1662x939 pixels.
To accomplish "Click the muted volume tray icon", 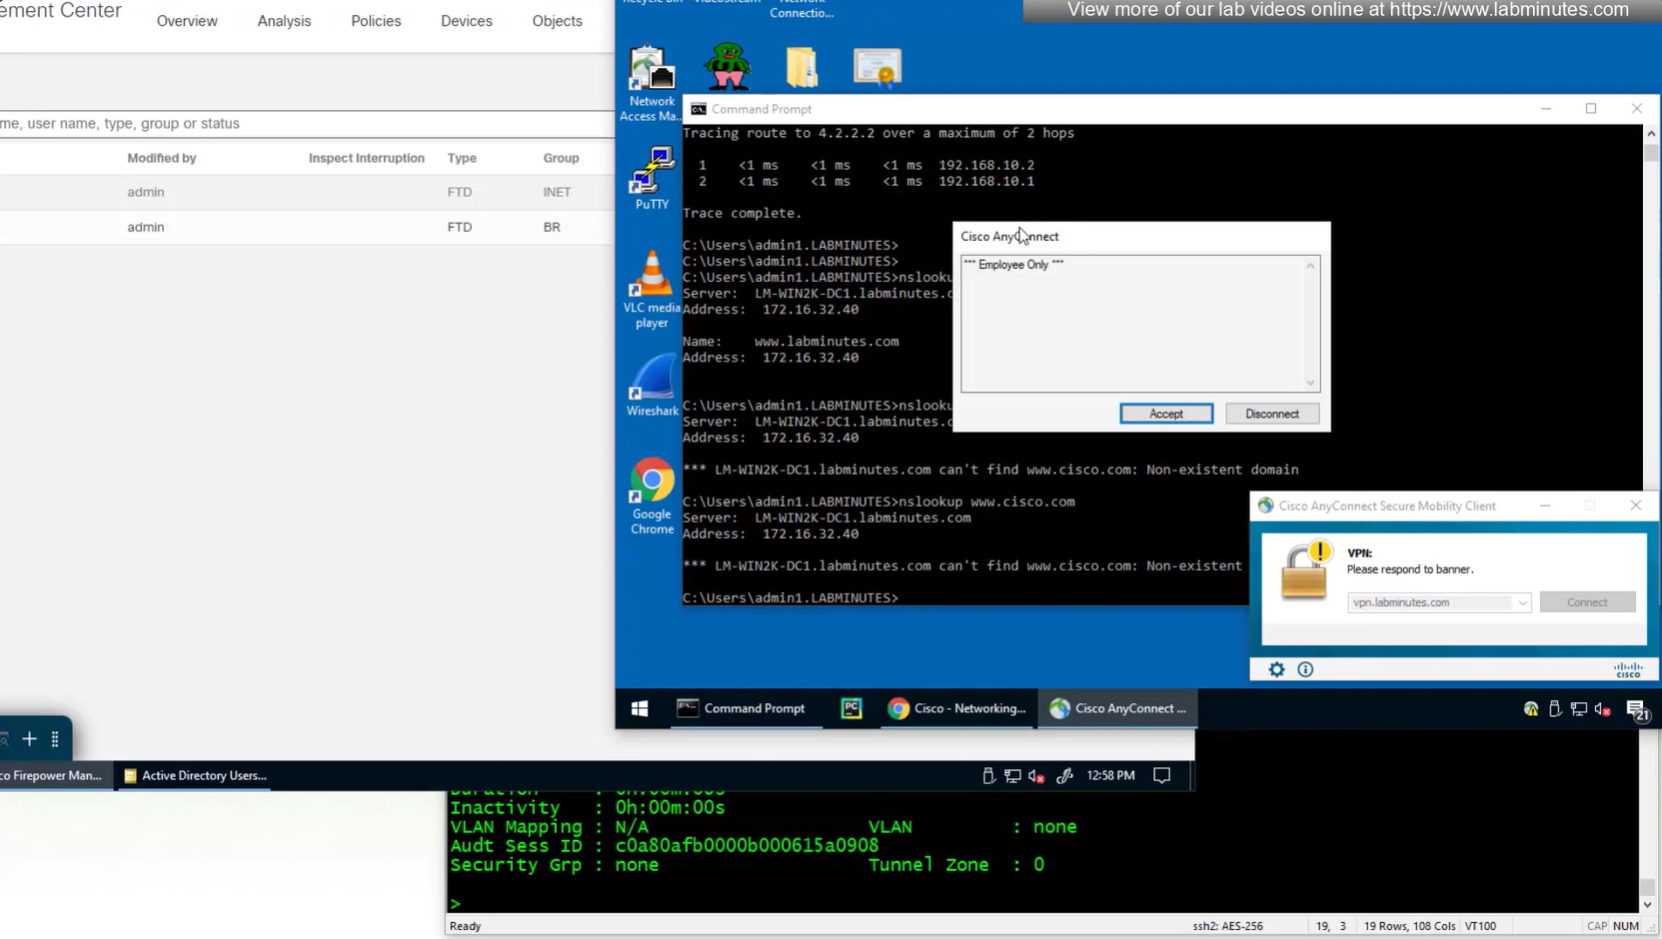I will [1602, 709].
